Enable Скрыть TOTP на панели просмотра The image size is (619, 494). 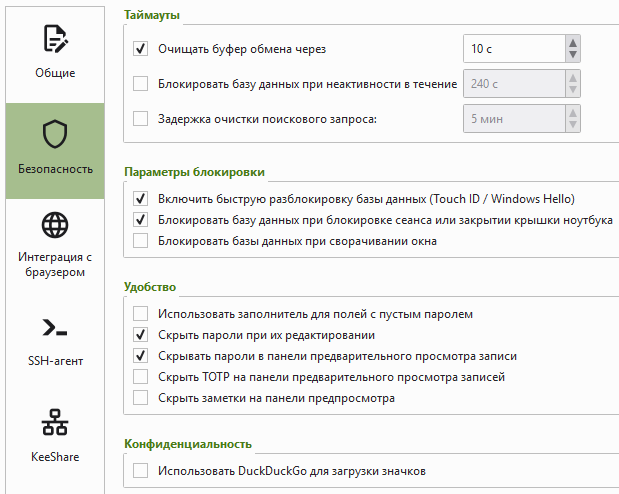[x=140, y=377]
